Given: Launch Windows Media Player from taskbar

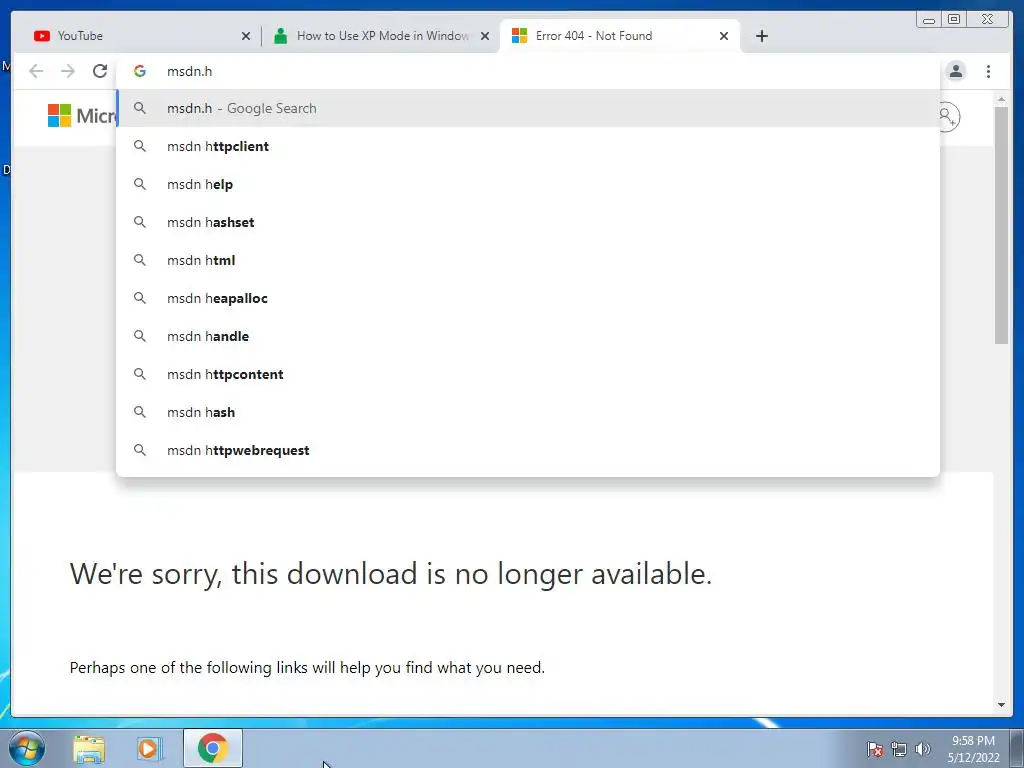Looking at the screenshot, I should [150, 749].
